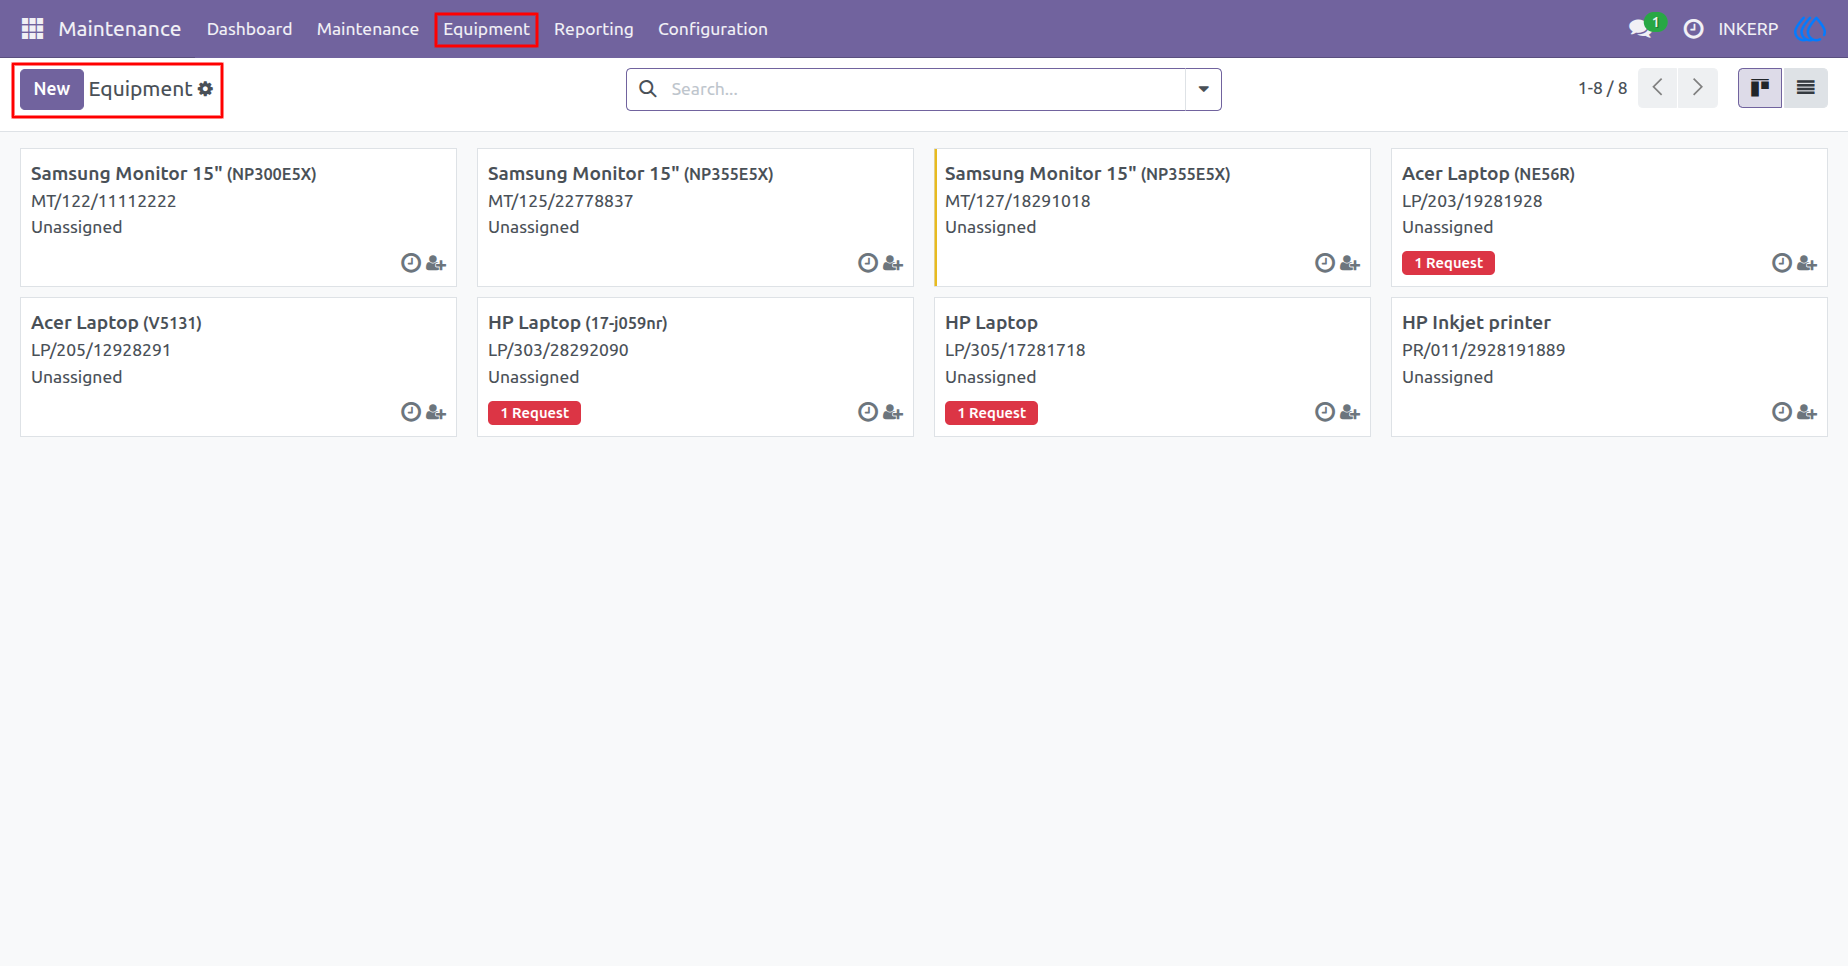Assign user icon on MT/122/11112222 card
The image size is (1848, 966).
436,264
